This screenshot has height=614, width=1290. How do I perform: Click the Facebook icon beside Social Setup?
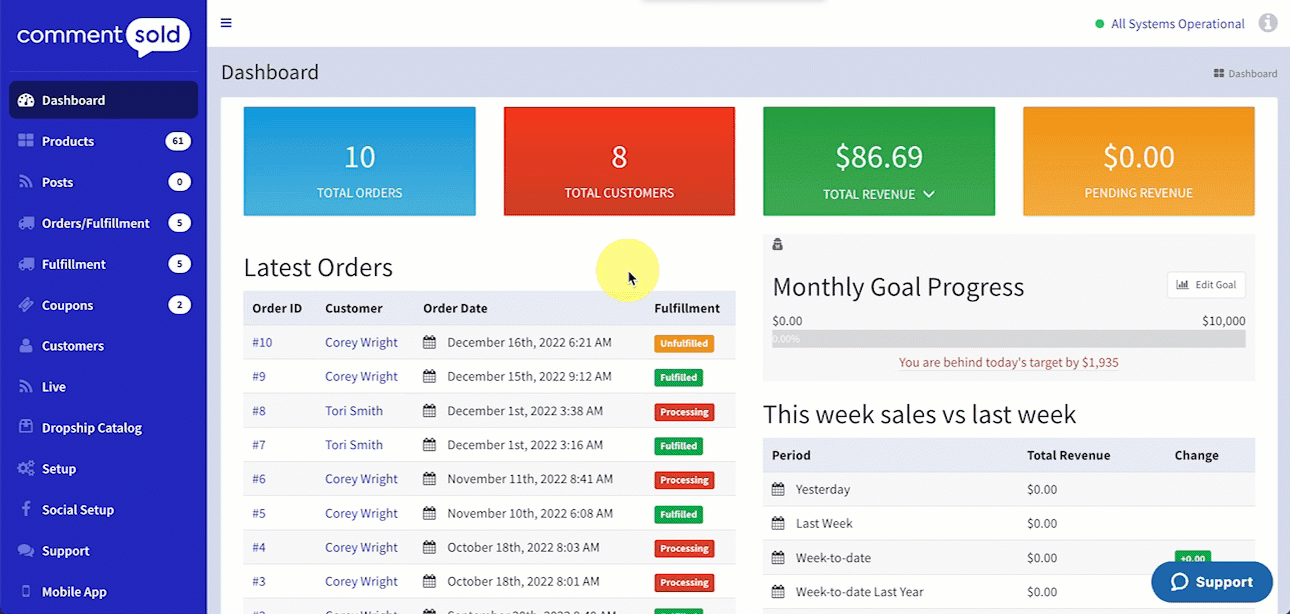point(26,509)
